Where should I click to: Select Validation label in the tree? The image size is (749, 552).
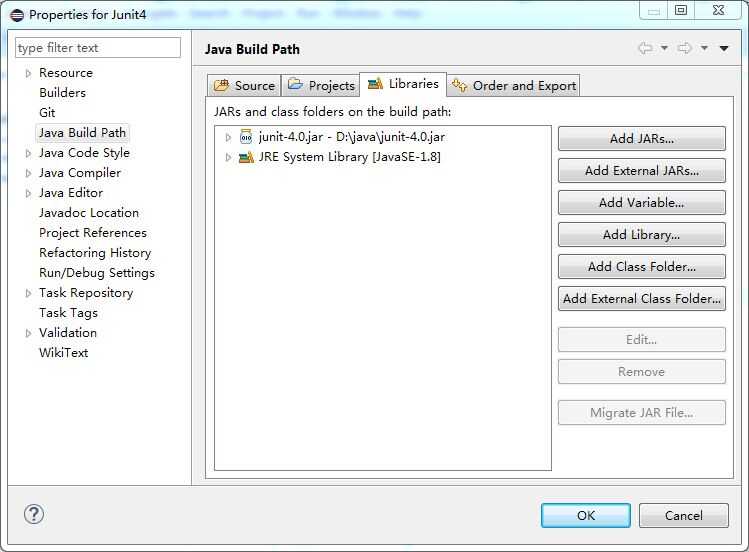(x=68, y=333)
